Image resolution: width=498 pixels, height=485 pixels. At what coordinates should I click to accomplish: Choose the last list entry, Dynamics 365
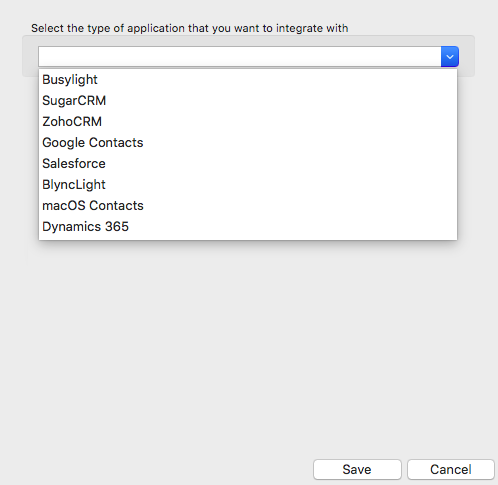(248, 227)
